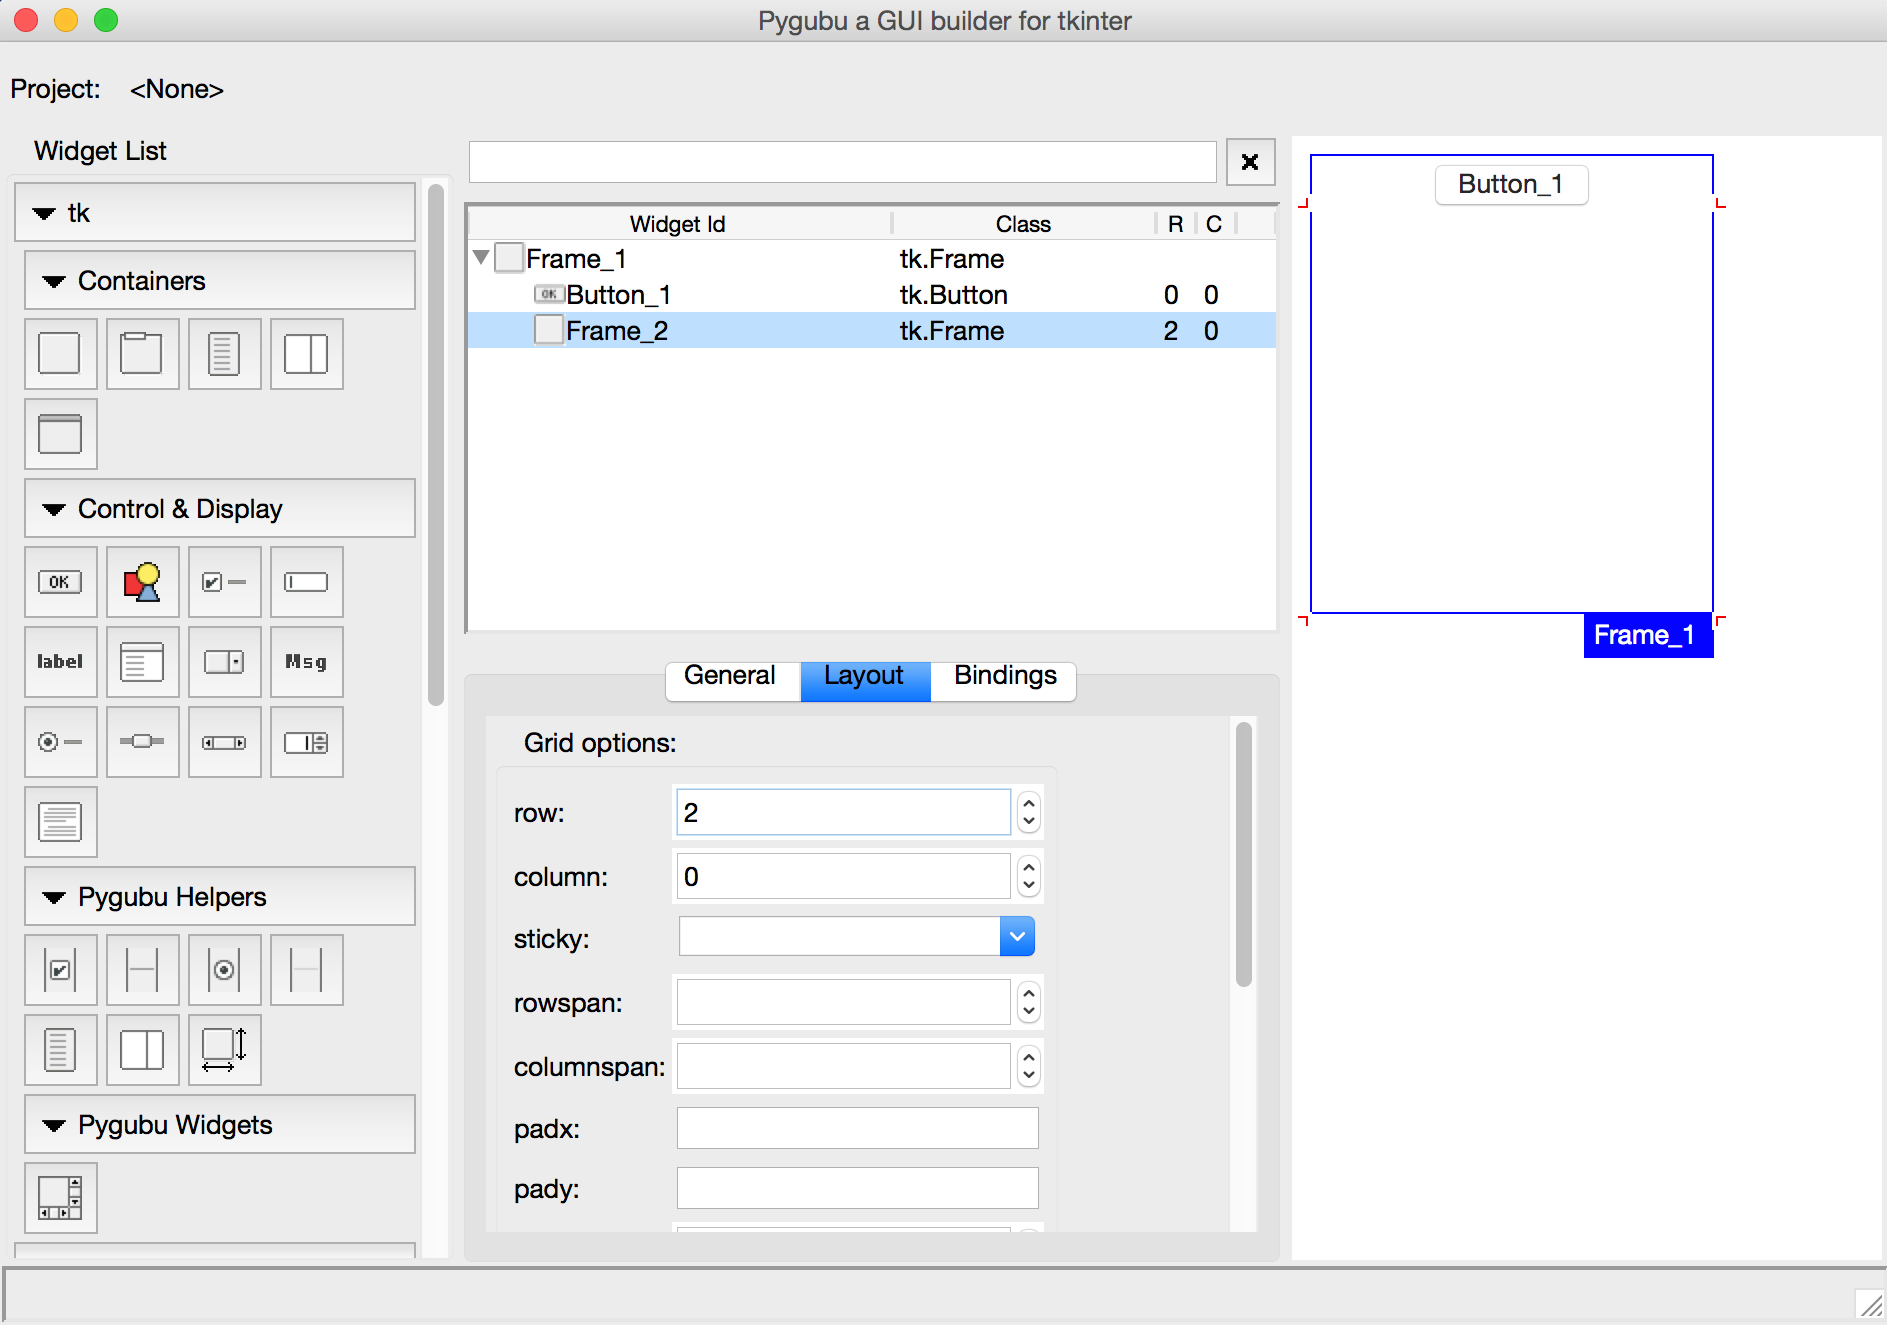Pick the split-pane icon under Containers
The image size is (1887, 1325).
click(x=306, y=354)
